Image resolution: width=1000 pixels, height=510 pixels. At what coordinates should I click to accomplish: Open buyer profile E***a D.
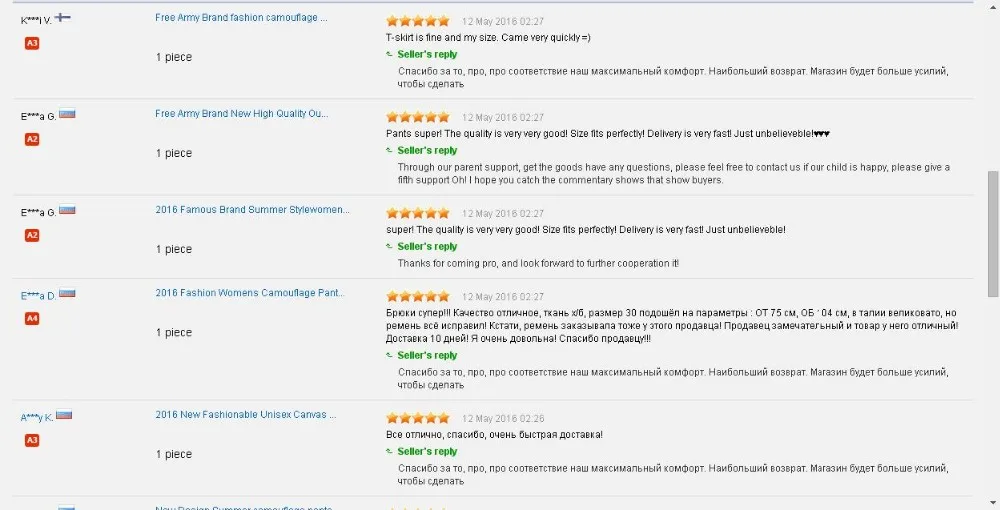coord(38,296)
